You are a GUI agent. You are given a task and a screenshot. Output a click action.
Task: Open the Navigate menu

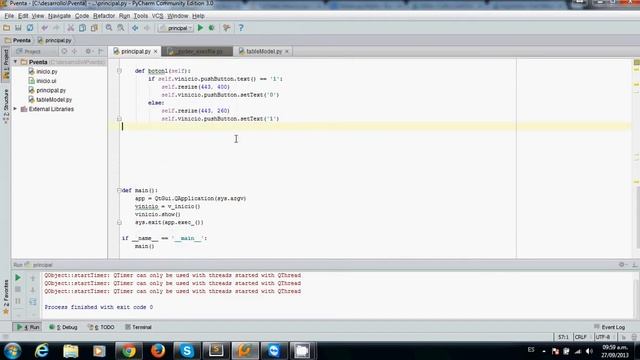click(59, 16)
